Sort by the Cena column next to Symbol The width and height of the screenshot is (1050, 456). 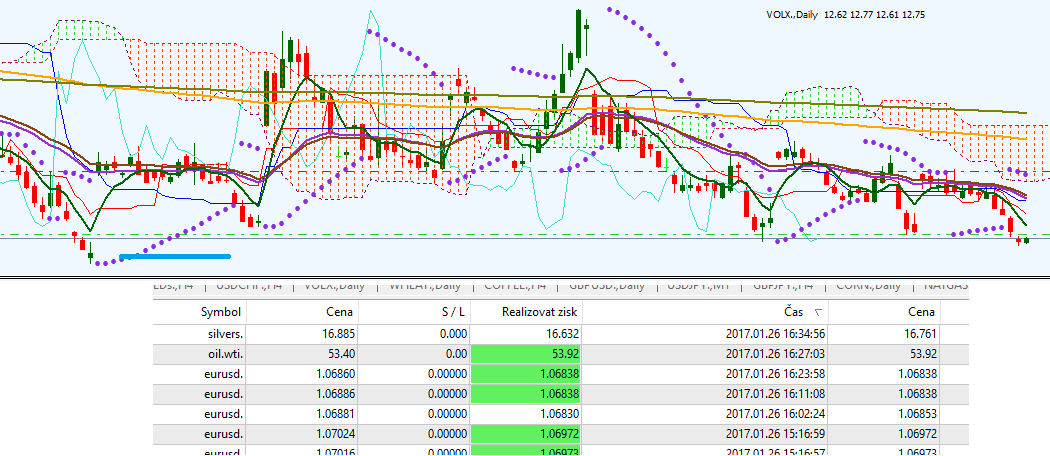click(303, 312)
